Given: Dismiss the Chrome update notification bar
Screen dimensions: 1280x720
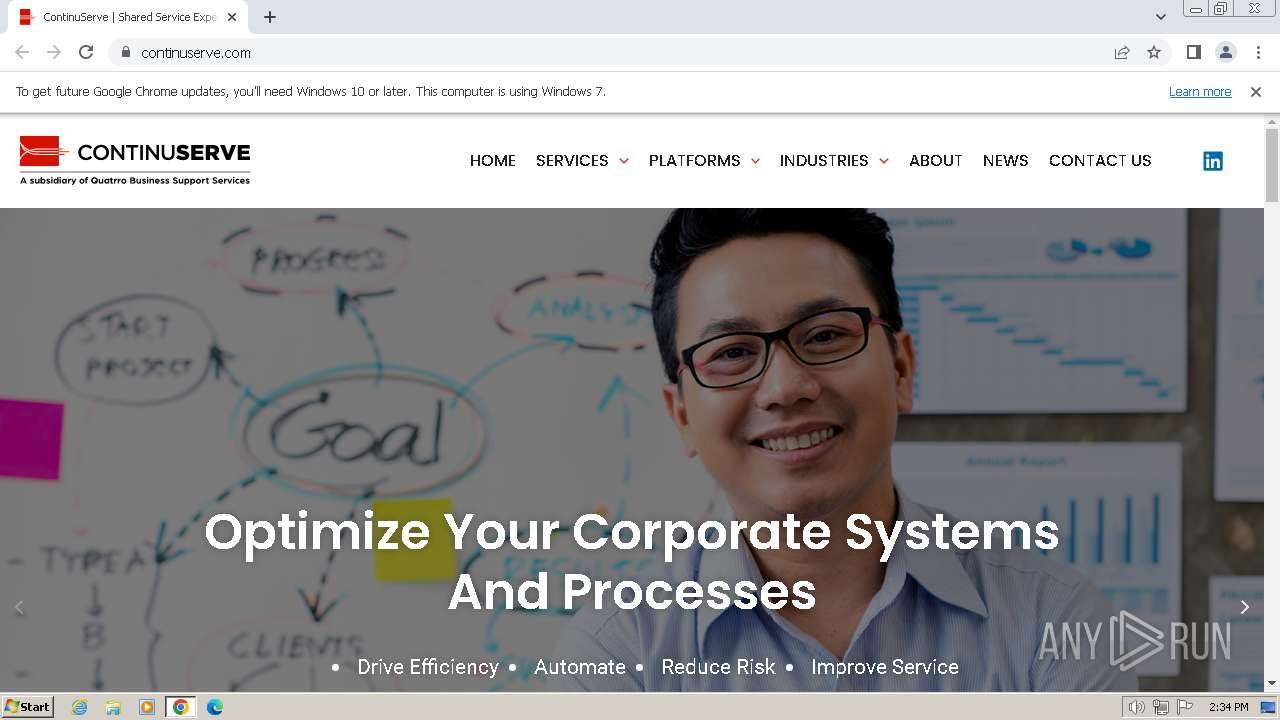Looking at the screenshot, I should (x=1256, y=91).
